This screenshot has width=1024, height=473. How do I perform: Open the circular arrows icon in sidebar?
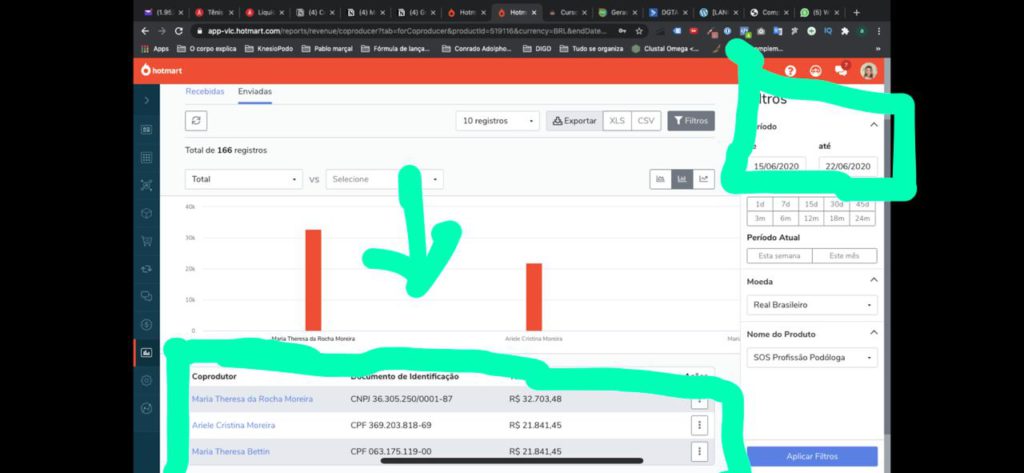pyautogui.click(x=146, y=269)
